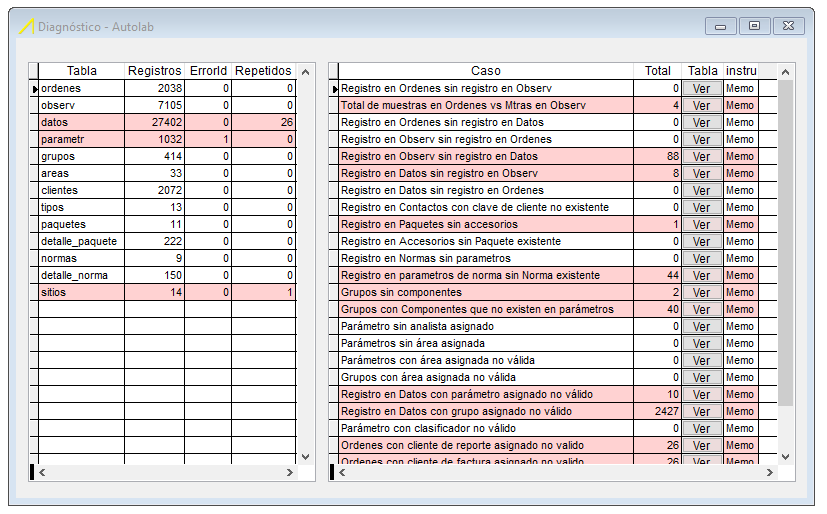Click left arrow of left table horizontal scrollbar
The width and height of the screenshot is (827, 514).
[43, 472]
